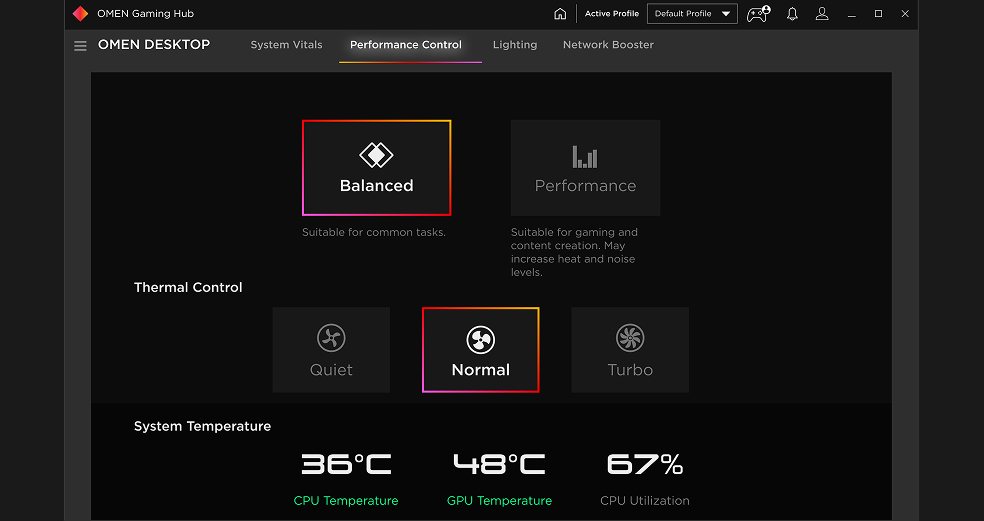
Task: Click the 67% CPU utilization value
Action: [x=644, y=465]
